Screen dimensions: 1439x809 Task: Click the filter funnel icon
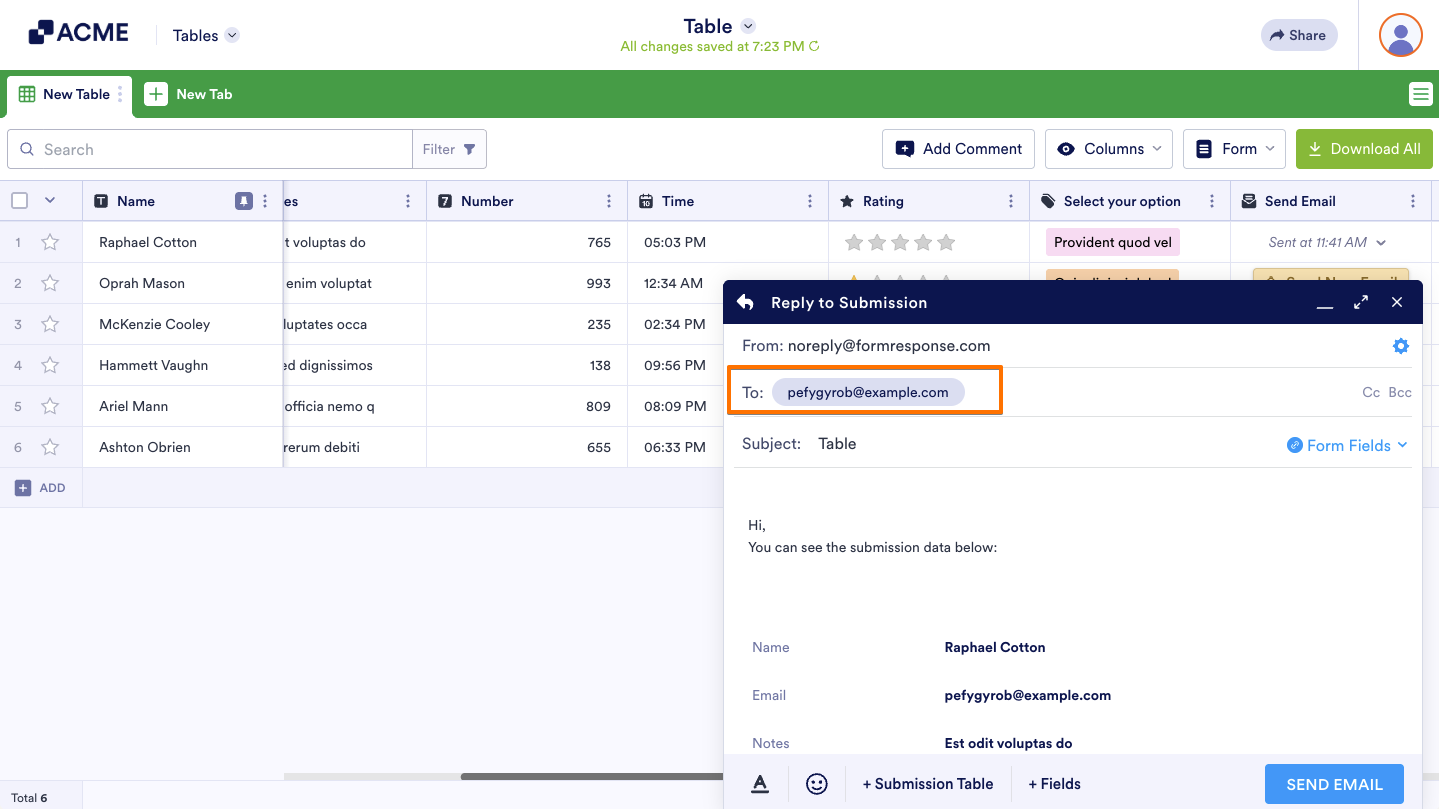click(x=470, y=149)
